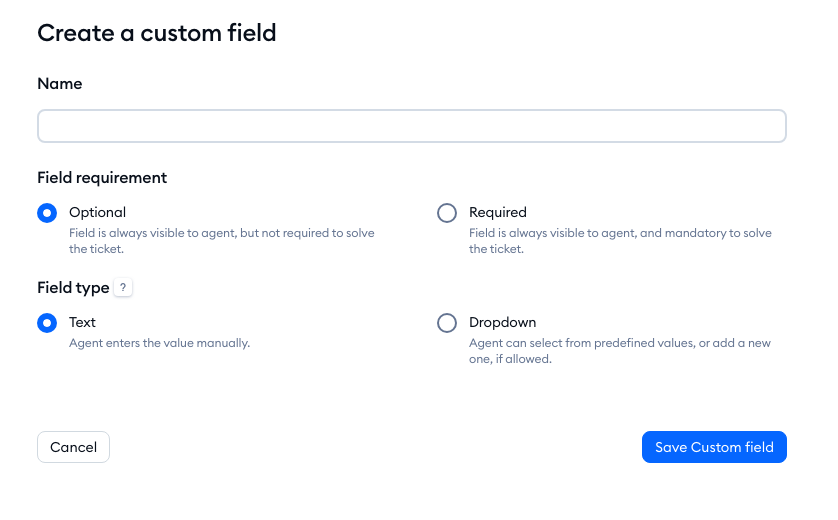Click the "Field type" section heading
This screenshot has width=838, height=520.
73,288
